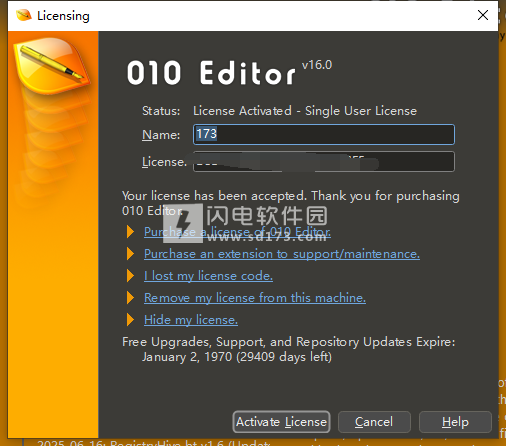The image size is (506, 446).
Task: Click the expiry date 'January 2, 1970' text
Action: point(187,357)
